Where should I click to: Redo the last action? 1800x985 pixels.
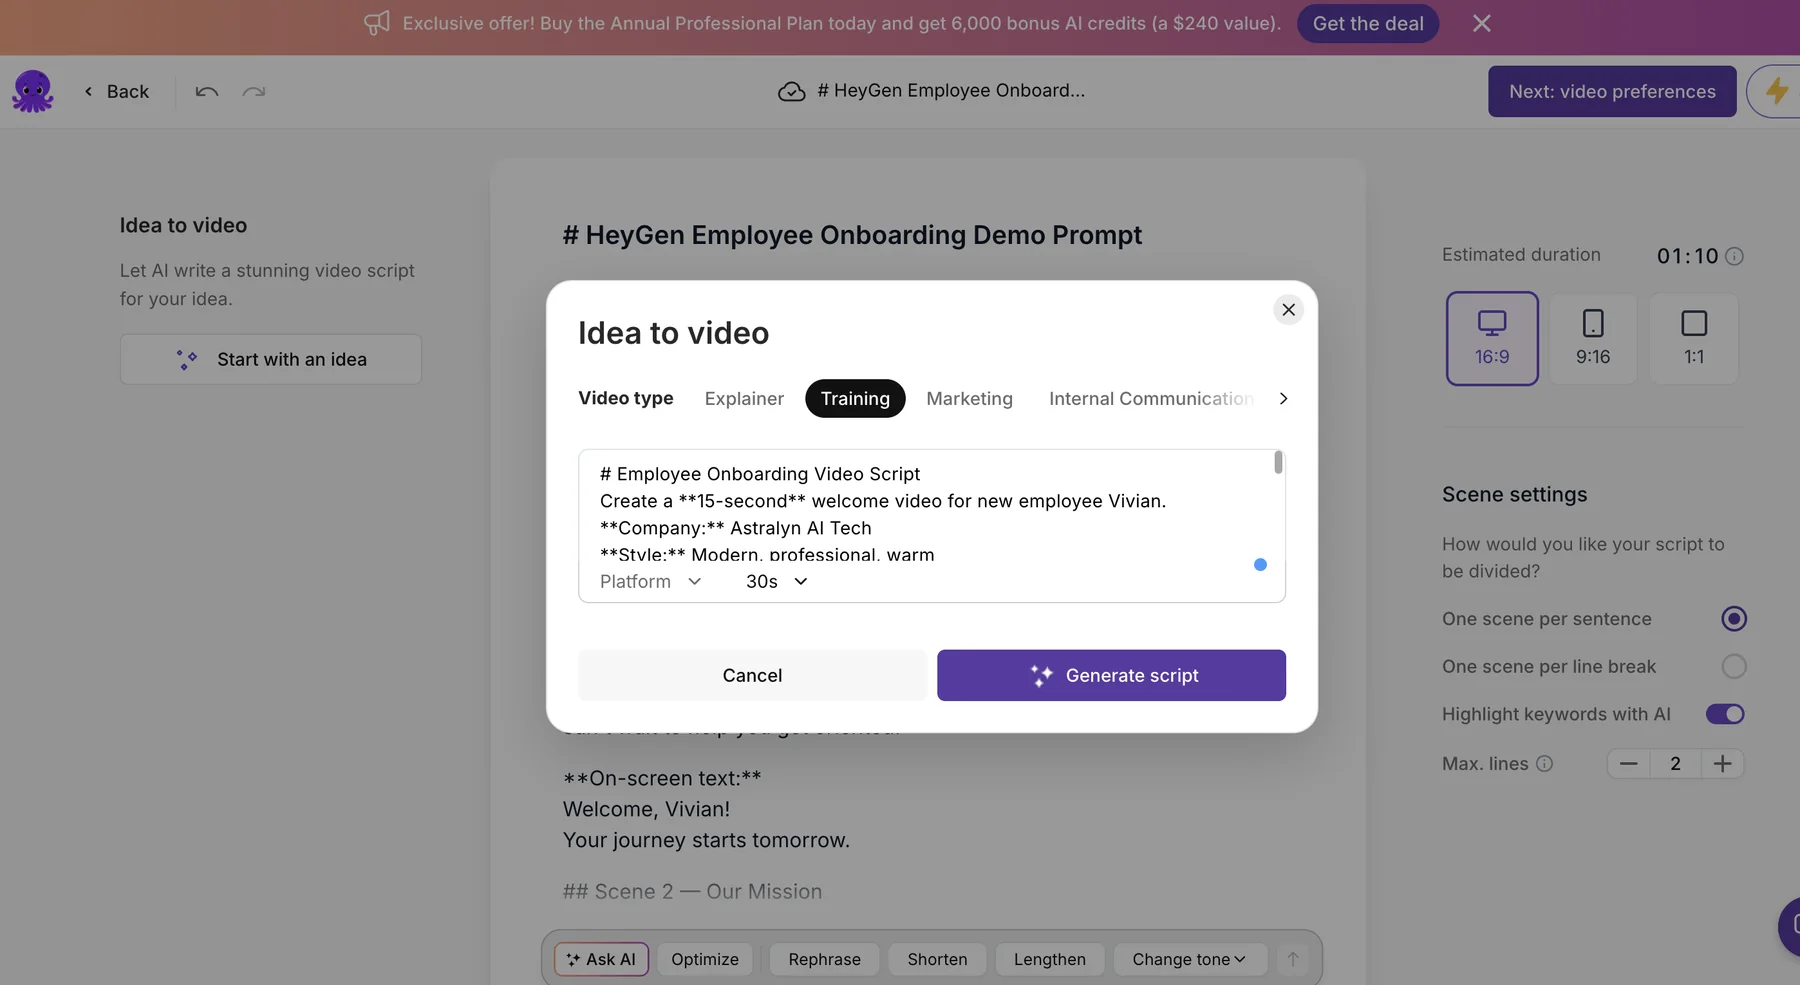(254, 92)
